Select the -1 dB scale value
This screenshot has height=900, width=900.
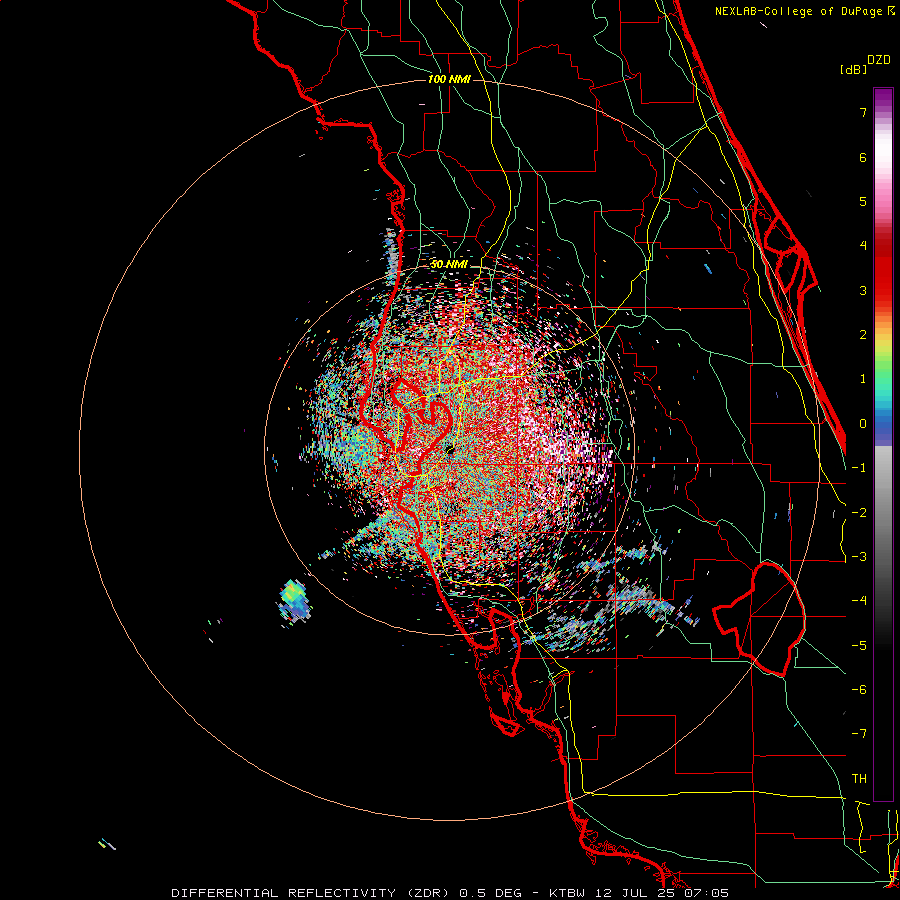(x=859, y=468)
